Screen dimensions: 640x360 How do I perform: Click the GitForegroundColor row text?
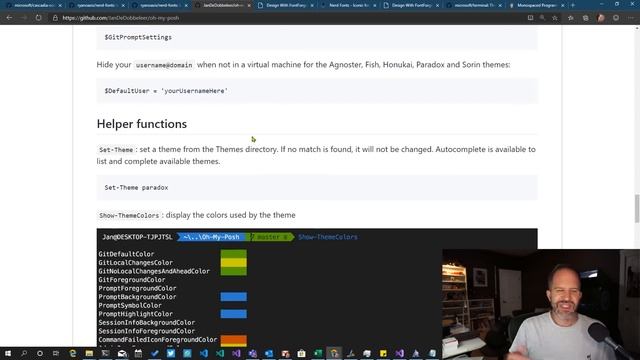(132, 280)
